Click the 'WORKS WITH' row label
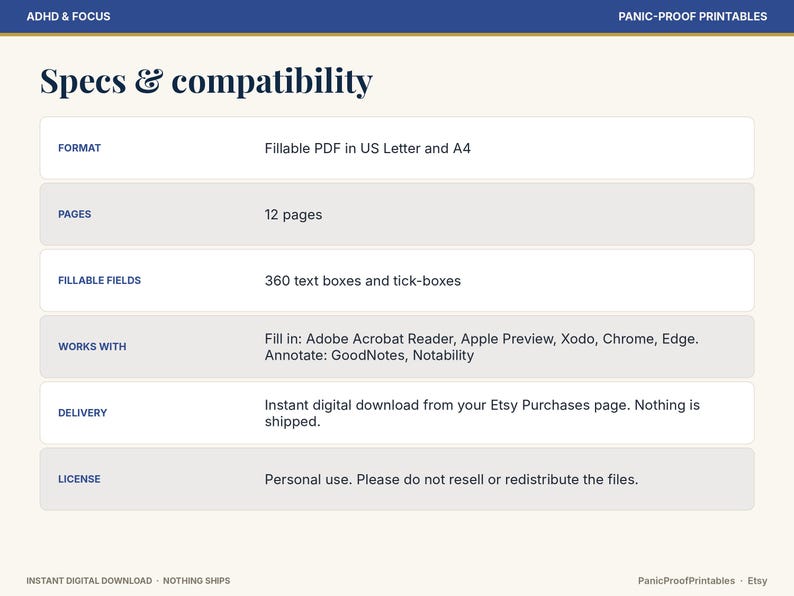This screenshot has width=794, height=596. coord(92,346)
